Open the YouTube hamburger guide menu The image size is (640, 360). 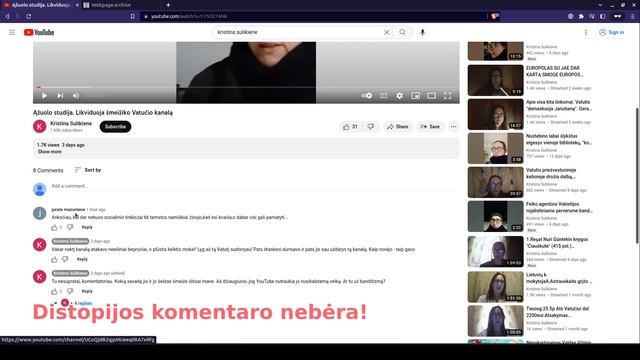click(x=12, y=32)
